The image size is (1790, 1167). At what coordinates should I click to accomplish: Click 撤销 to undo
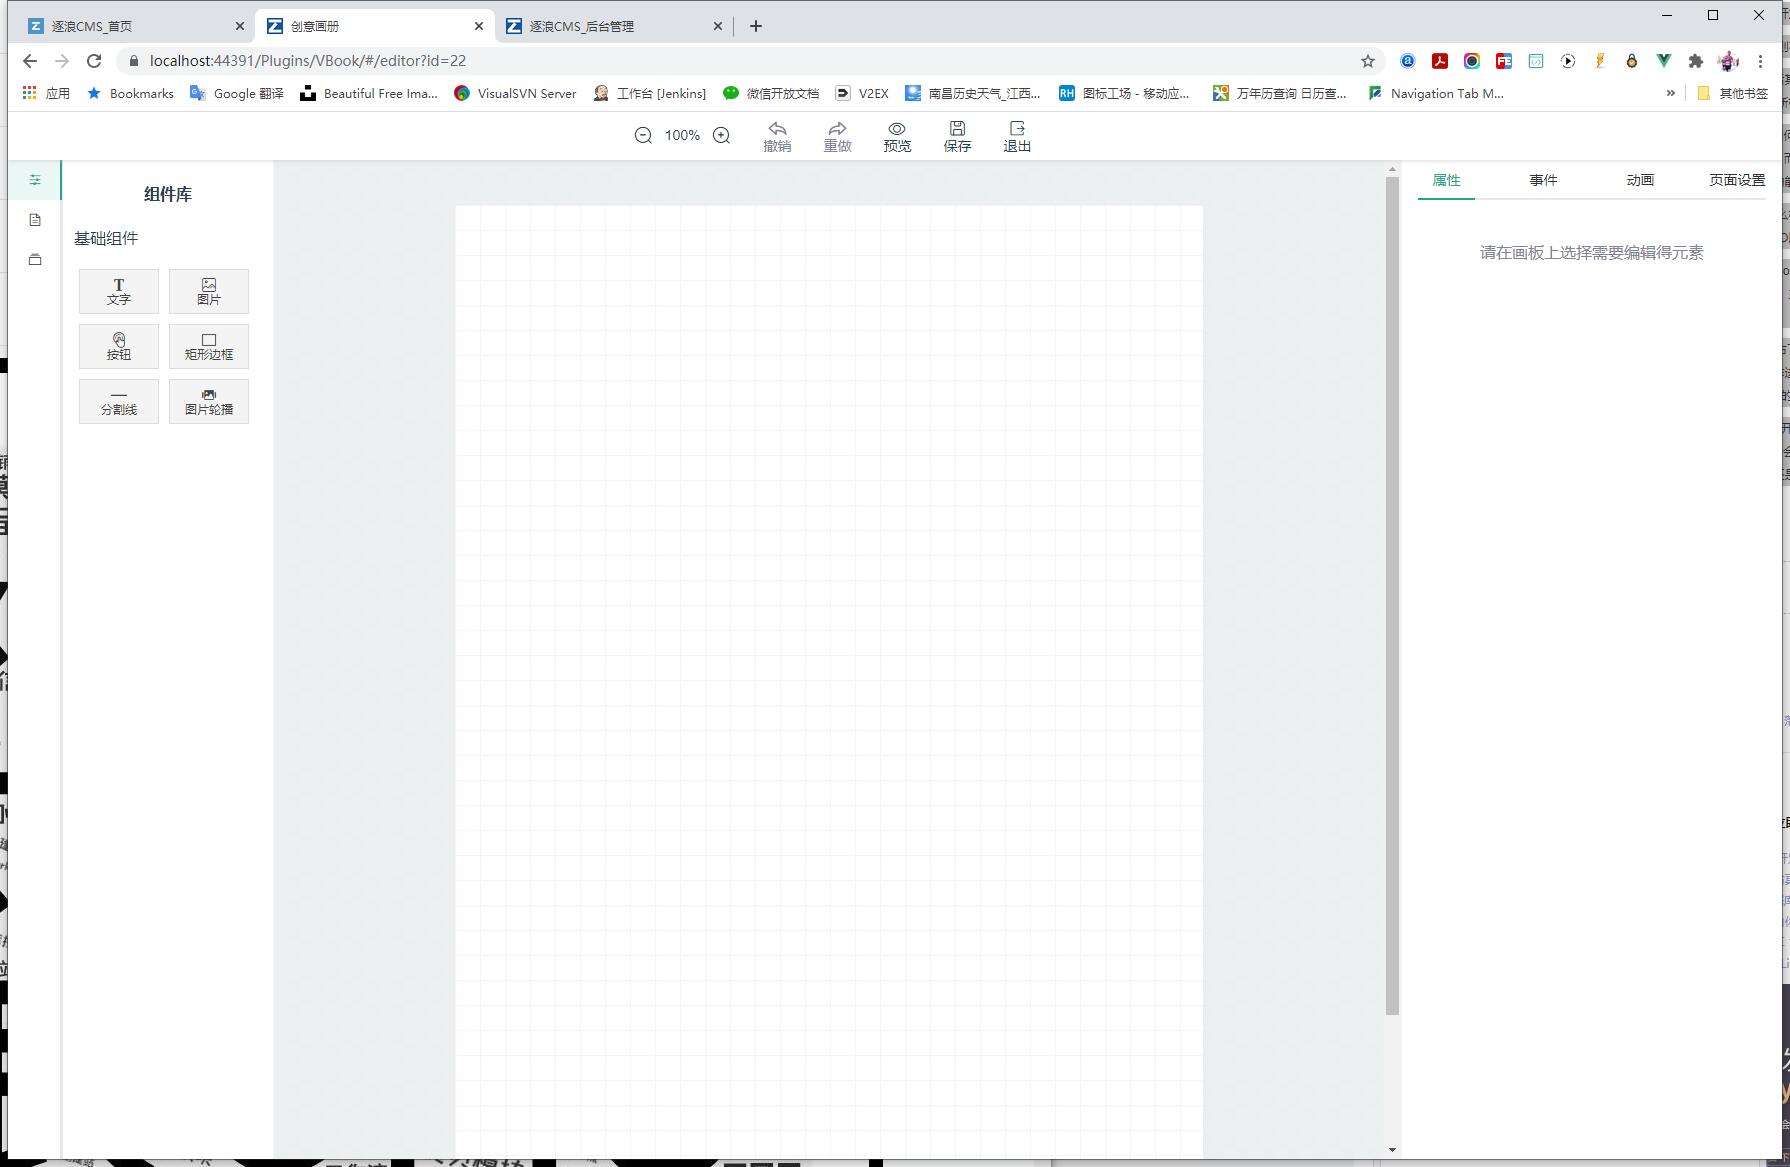[778, 135]
